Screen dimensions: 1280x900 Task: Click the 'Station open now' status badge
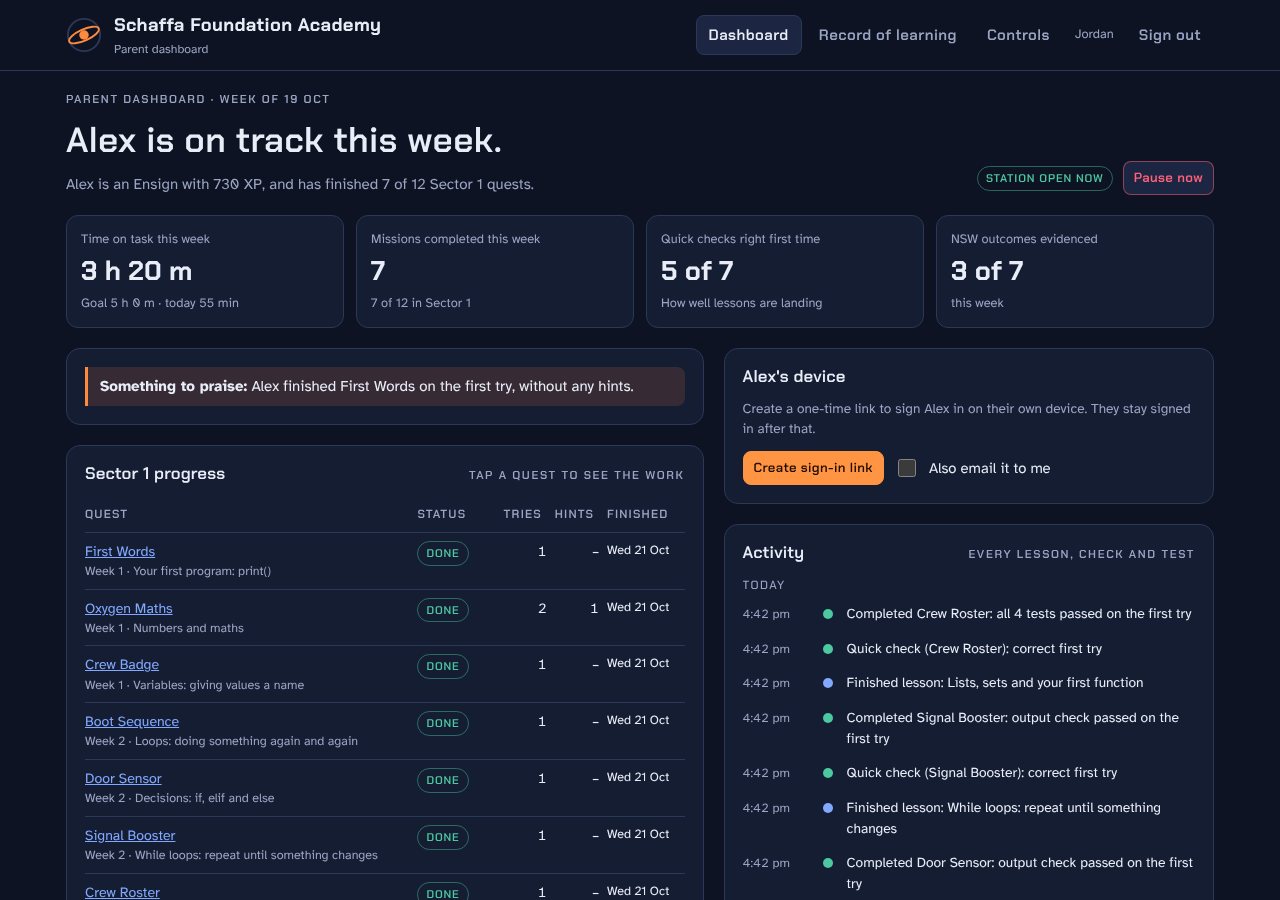click(1044, 178)
